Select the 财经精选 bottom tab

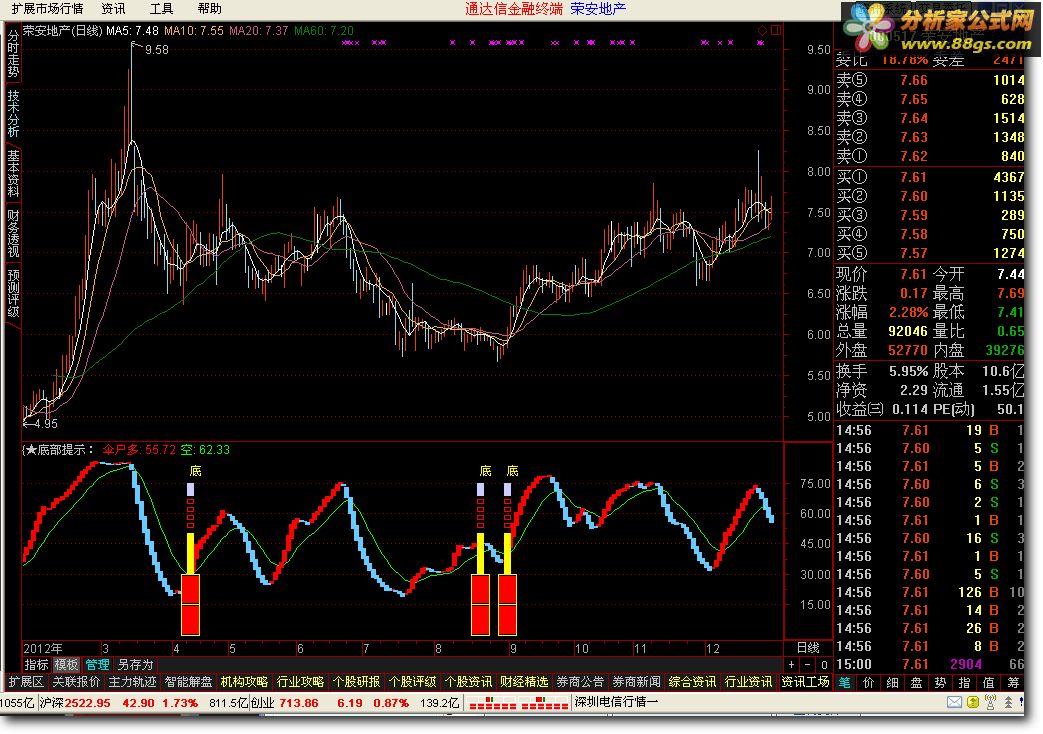(524, 681)
